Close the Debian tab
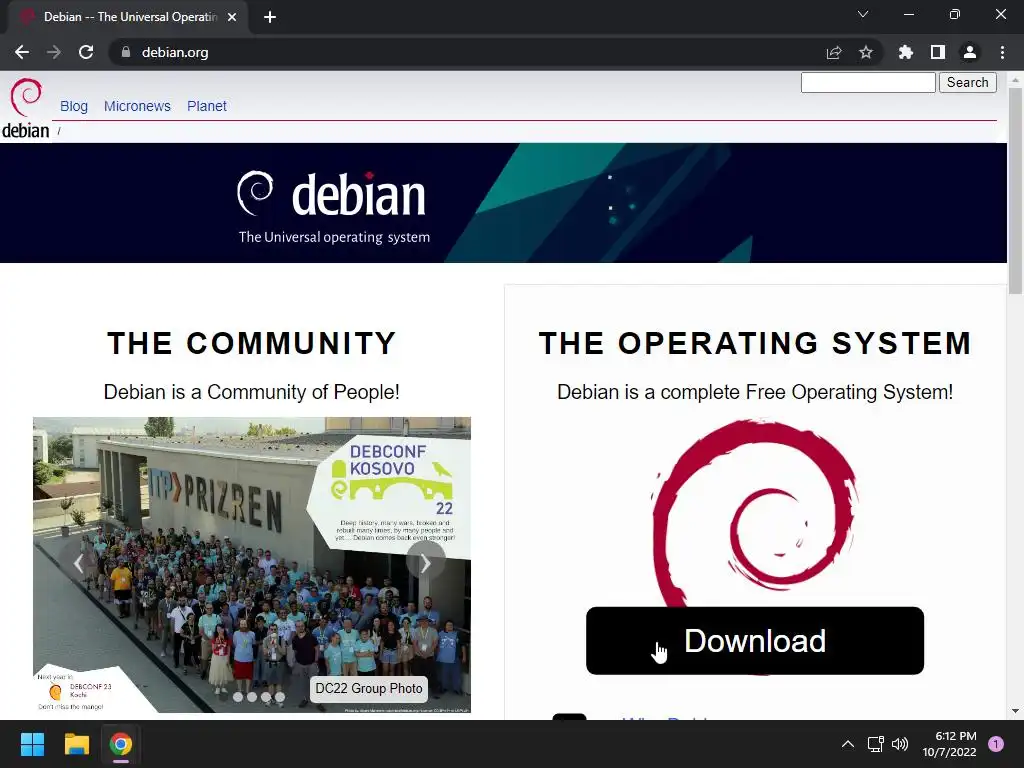Image resolution: width=1024 pixels, height=768 pixels. [232, 17]
